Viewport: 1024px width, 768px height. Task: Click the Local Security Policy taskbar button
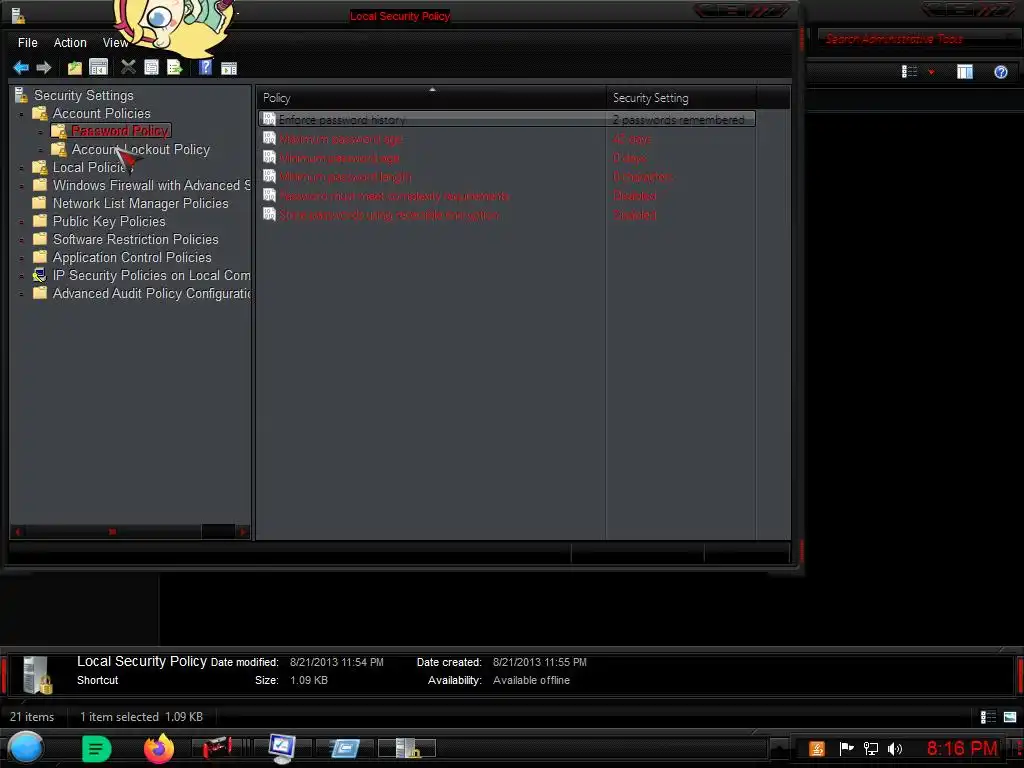click(x=407, y=748)
